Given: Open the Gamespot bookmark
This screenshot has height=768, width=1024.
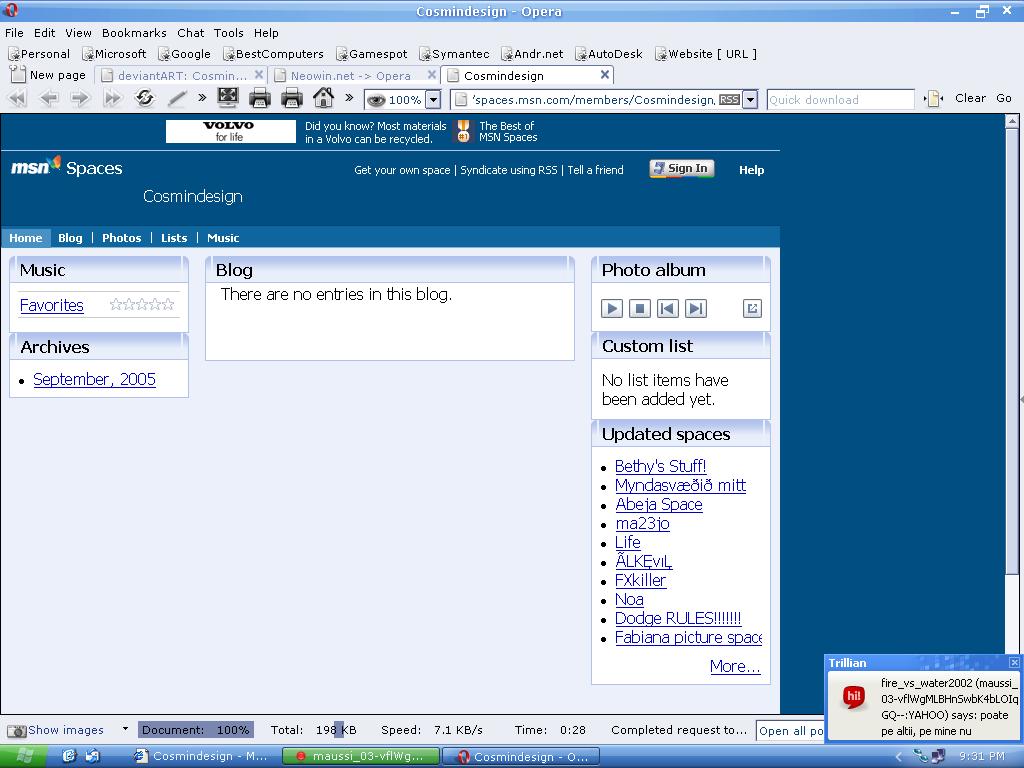Looking at the screenshot, I should pos(372,54).
